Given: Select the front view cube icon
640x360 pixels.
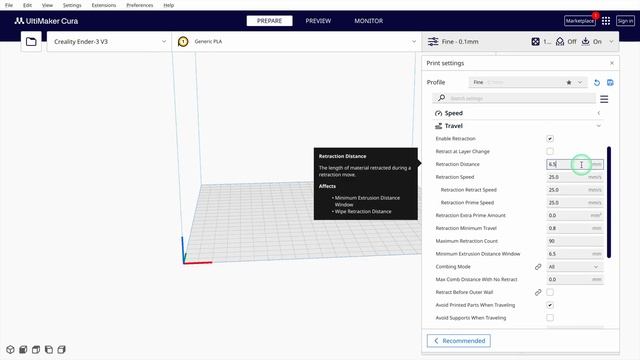Looking at the screenshot, I should pyautogui.click(x=23, y=350).
